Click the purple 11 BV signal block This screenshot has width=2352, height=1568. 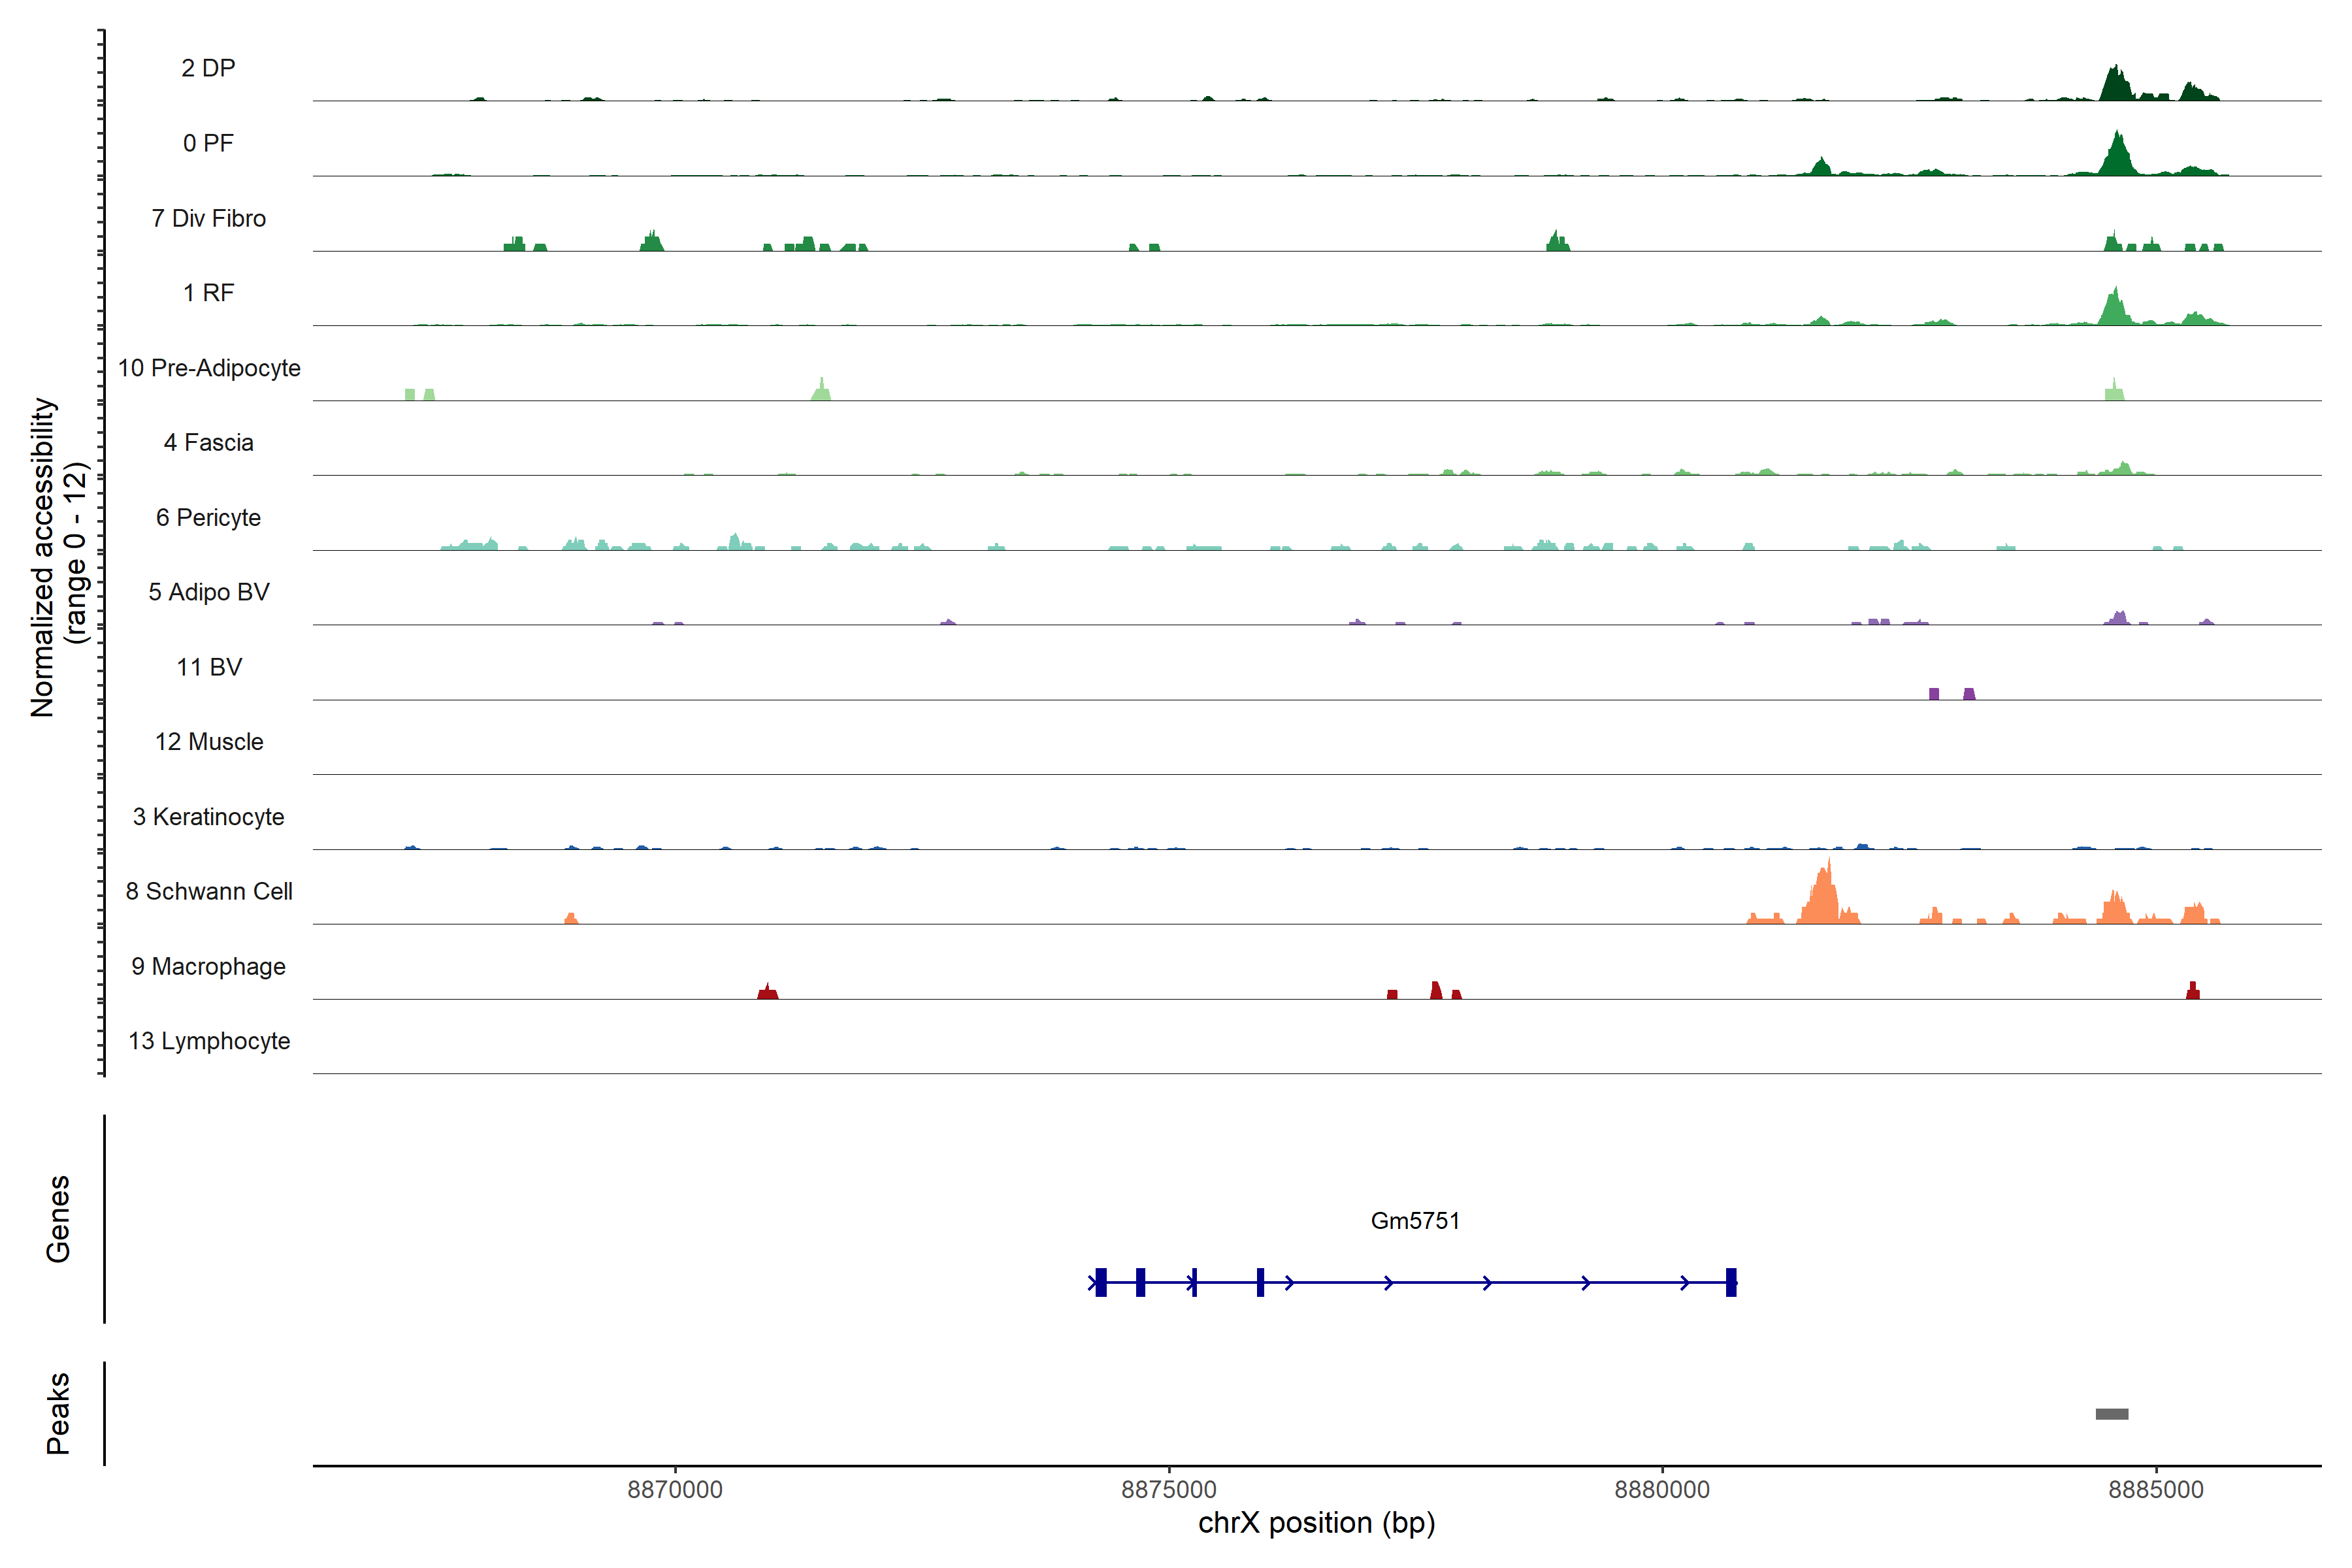point(1933,694)
